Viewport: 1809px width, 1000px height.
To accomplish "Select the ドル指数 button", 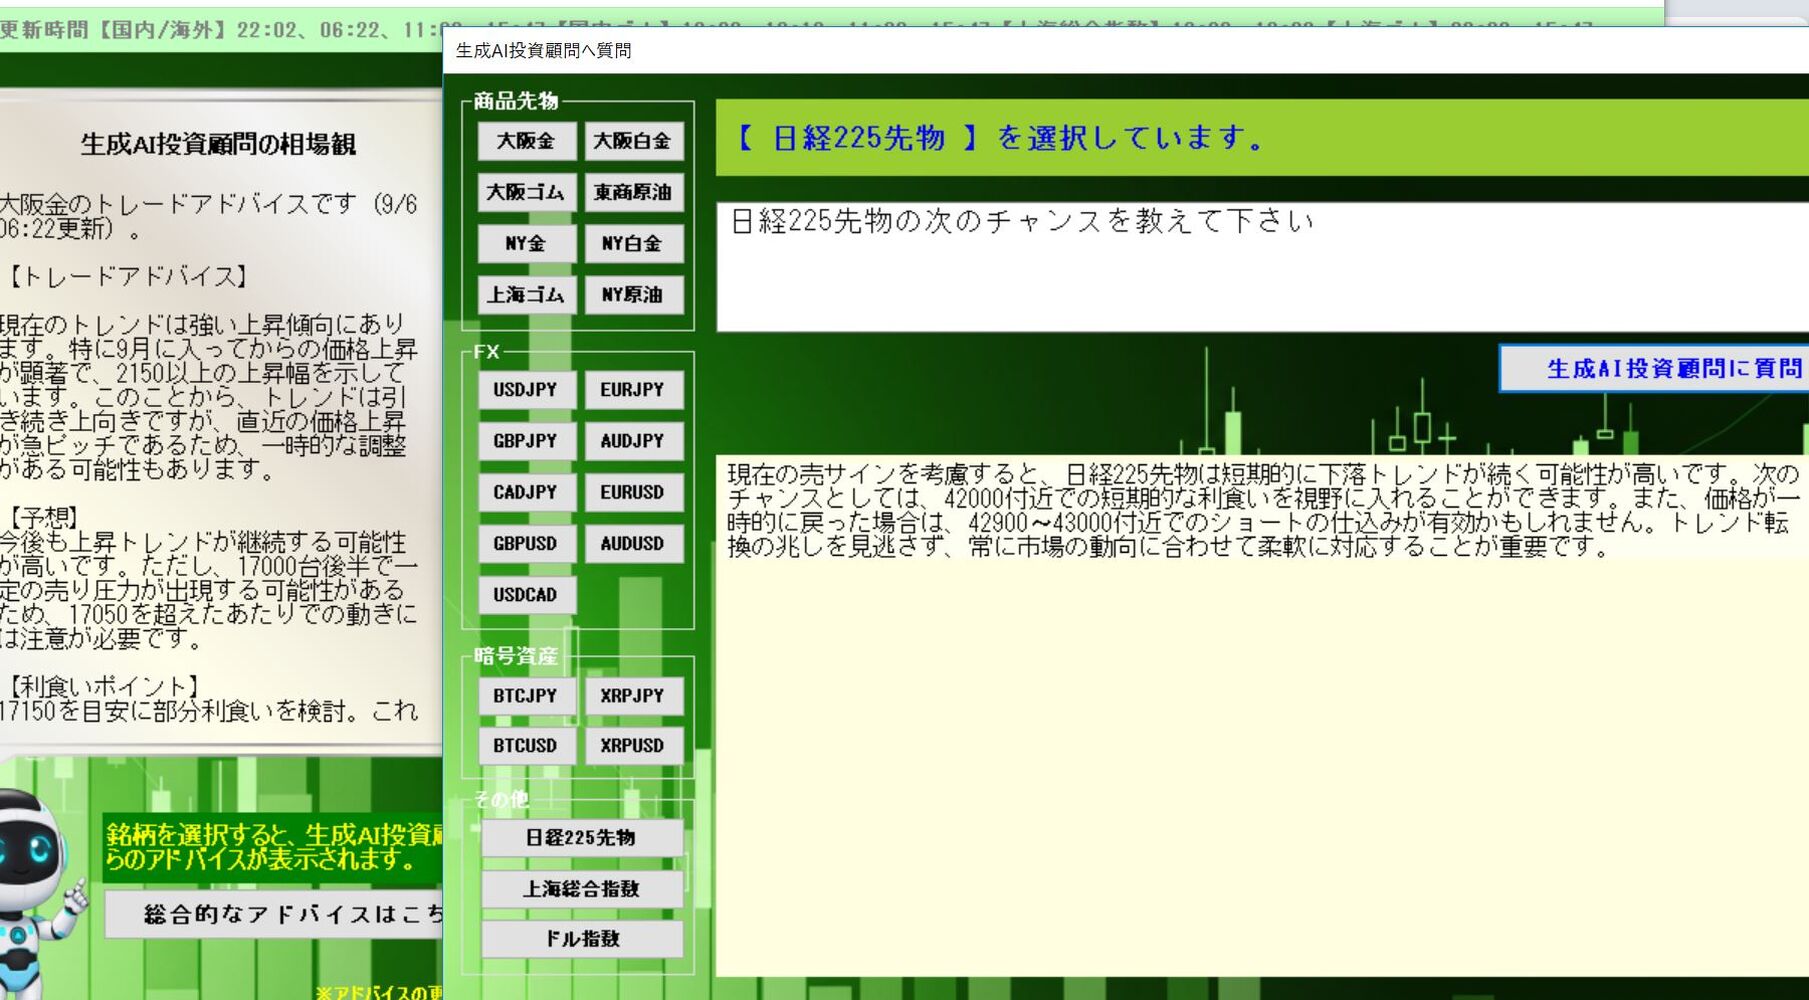I will pyautogui.click(x=582, y=939).
